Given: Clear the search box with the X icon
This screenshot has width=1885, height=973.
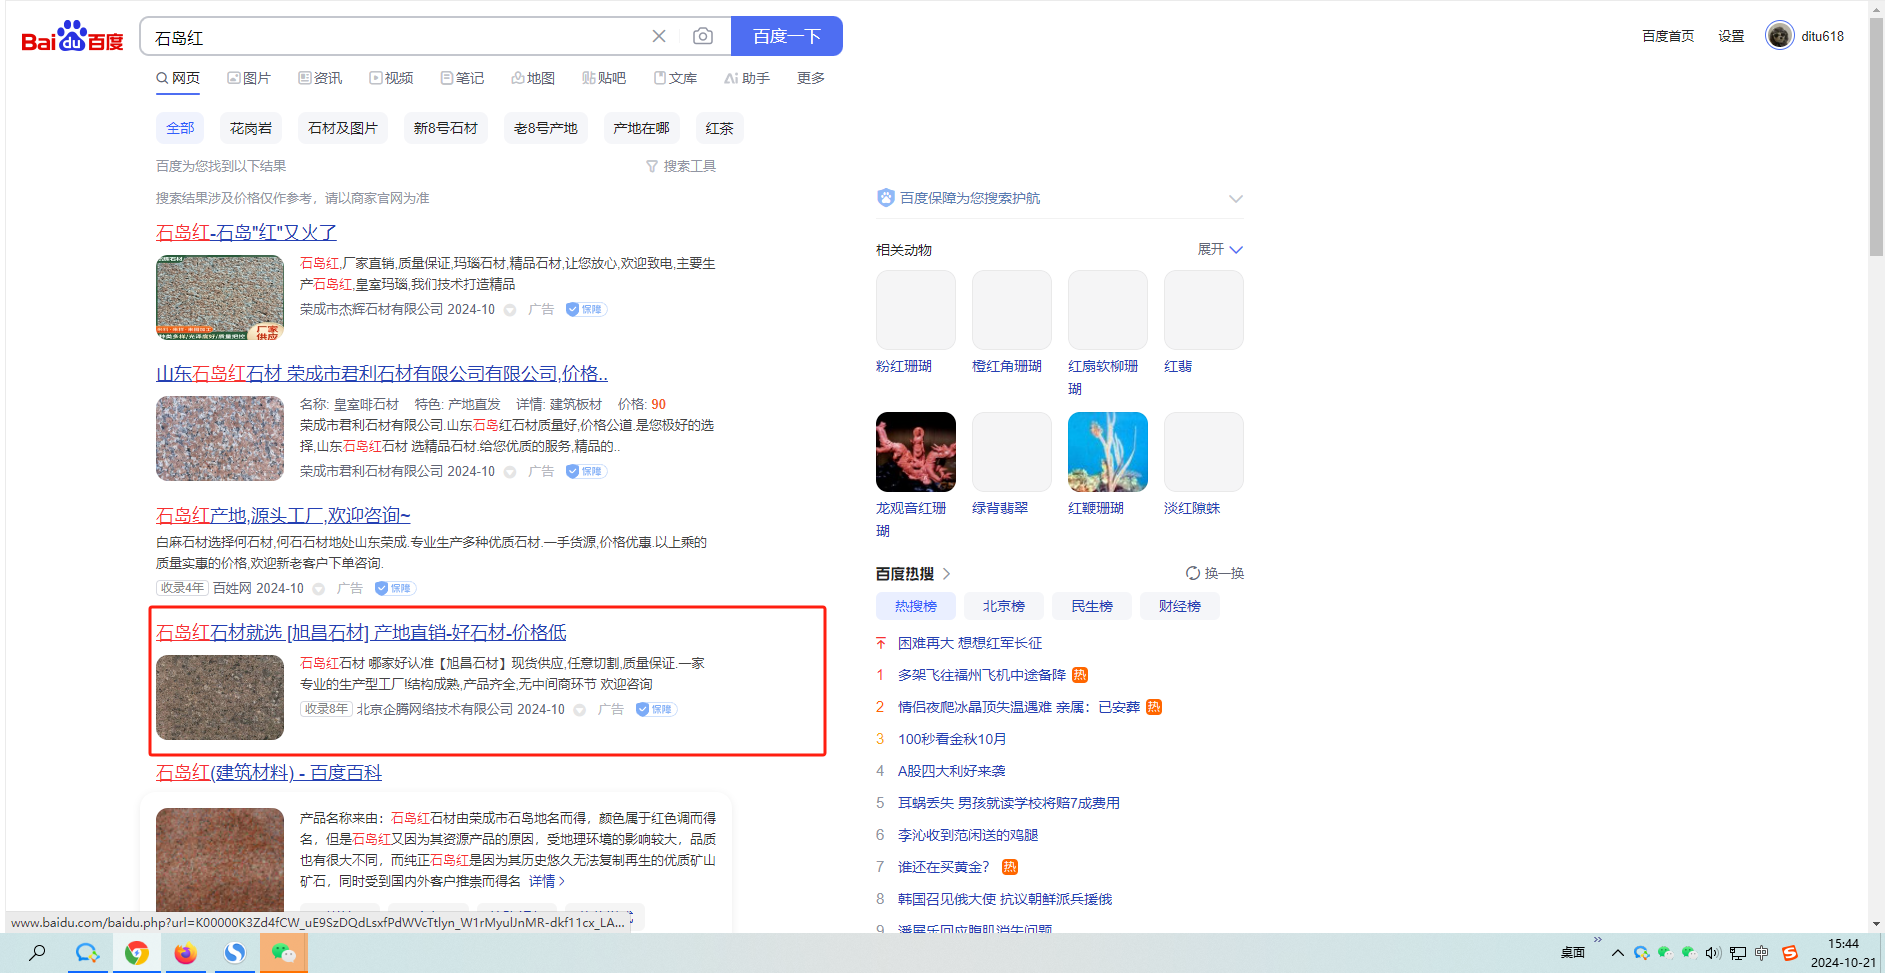Looking at the screenshot, I should click(x=659, y=36).
